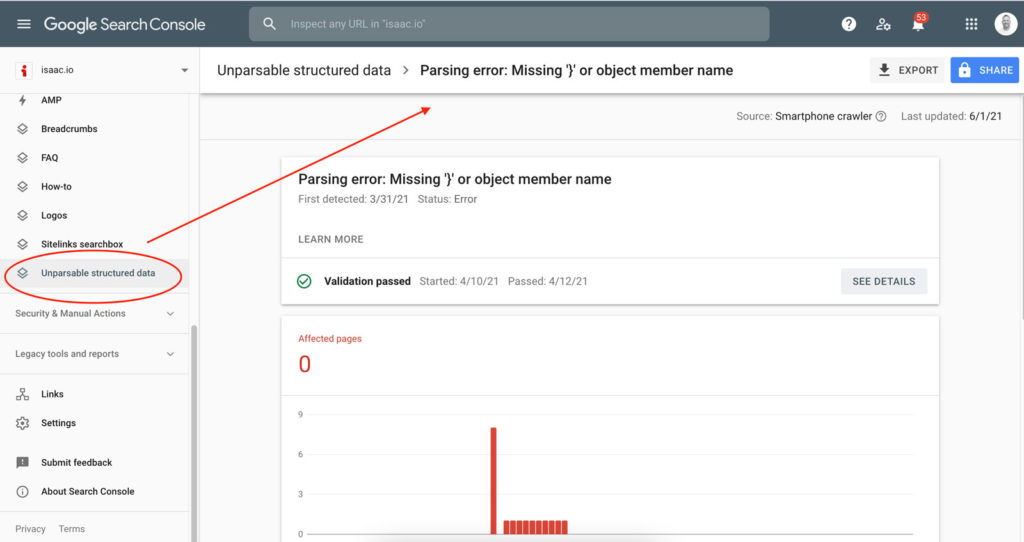Open the help question mark icon
The height and width of the screenshot is (542, 1024).
click(x=848, y=24)
